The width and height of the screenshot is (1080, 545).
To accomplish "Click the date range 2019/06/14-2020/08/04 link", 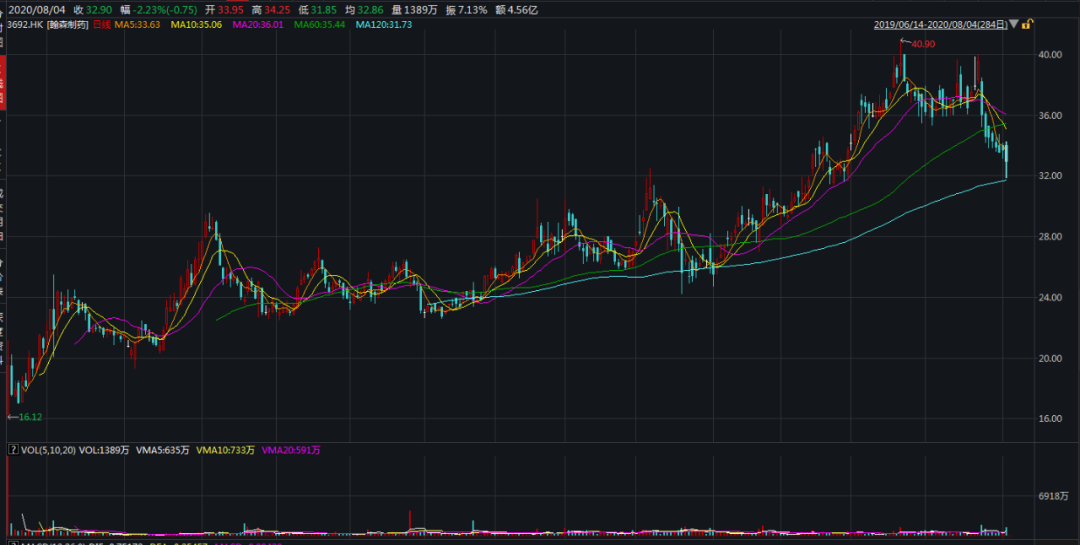I will tap(940, 23).
